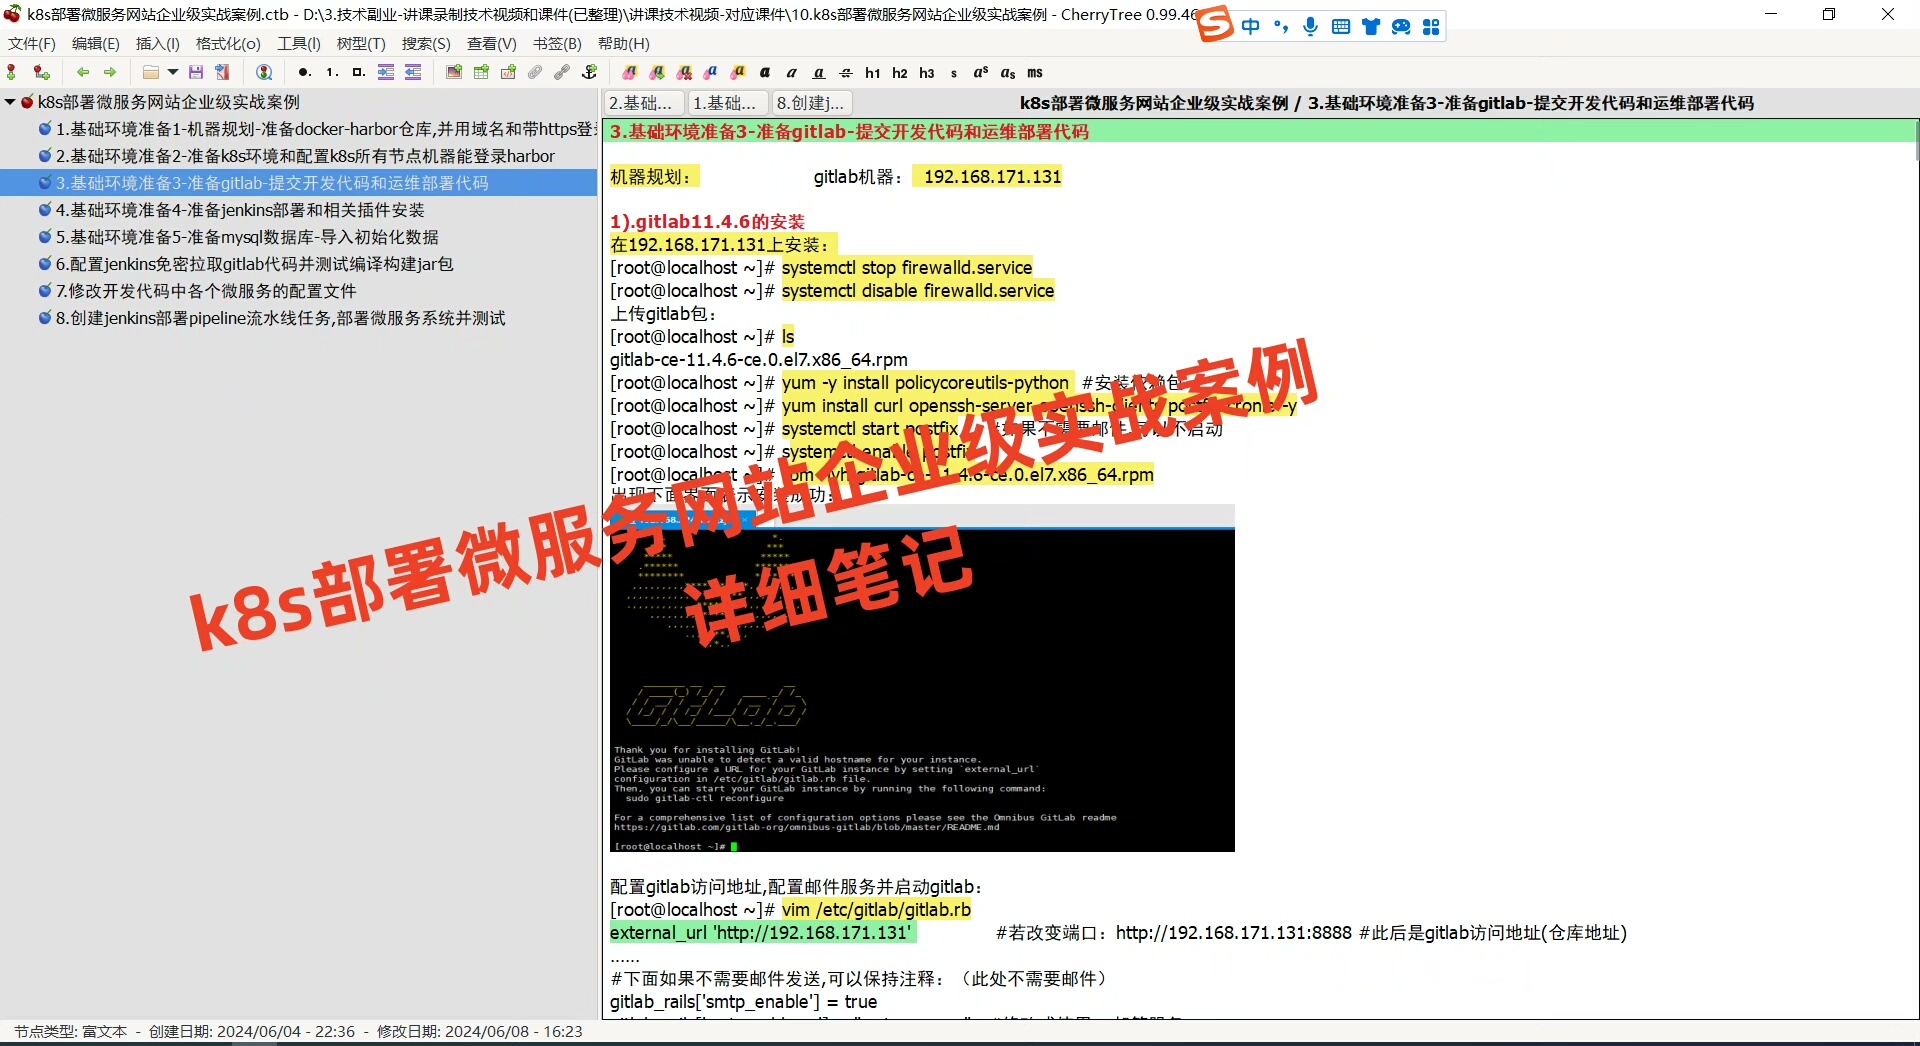Select root node k8s部署微服务网站企业级实战案例

(x=168, y=102)
